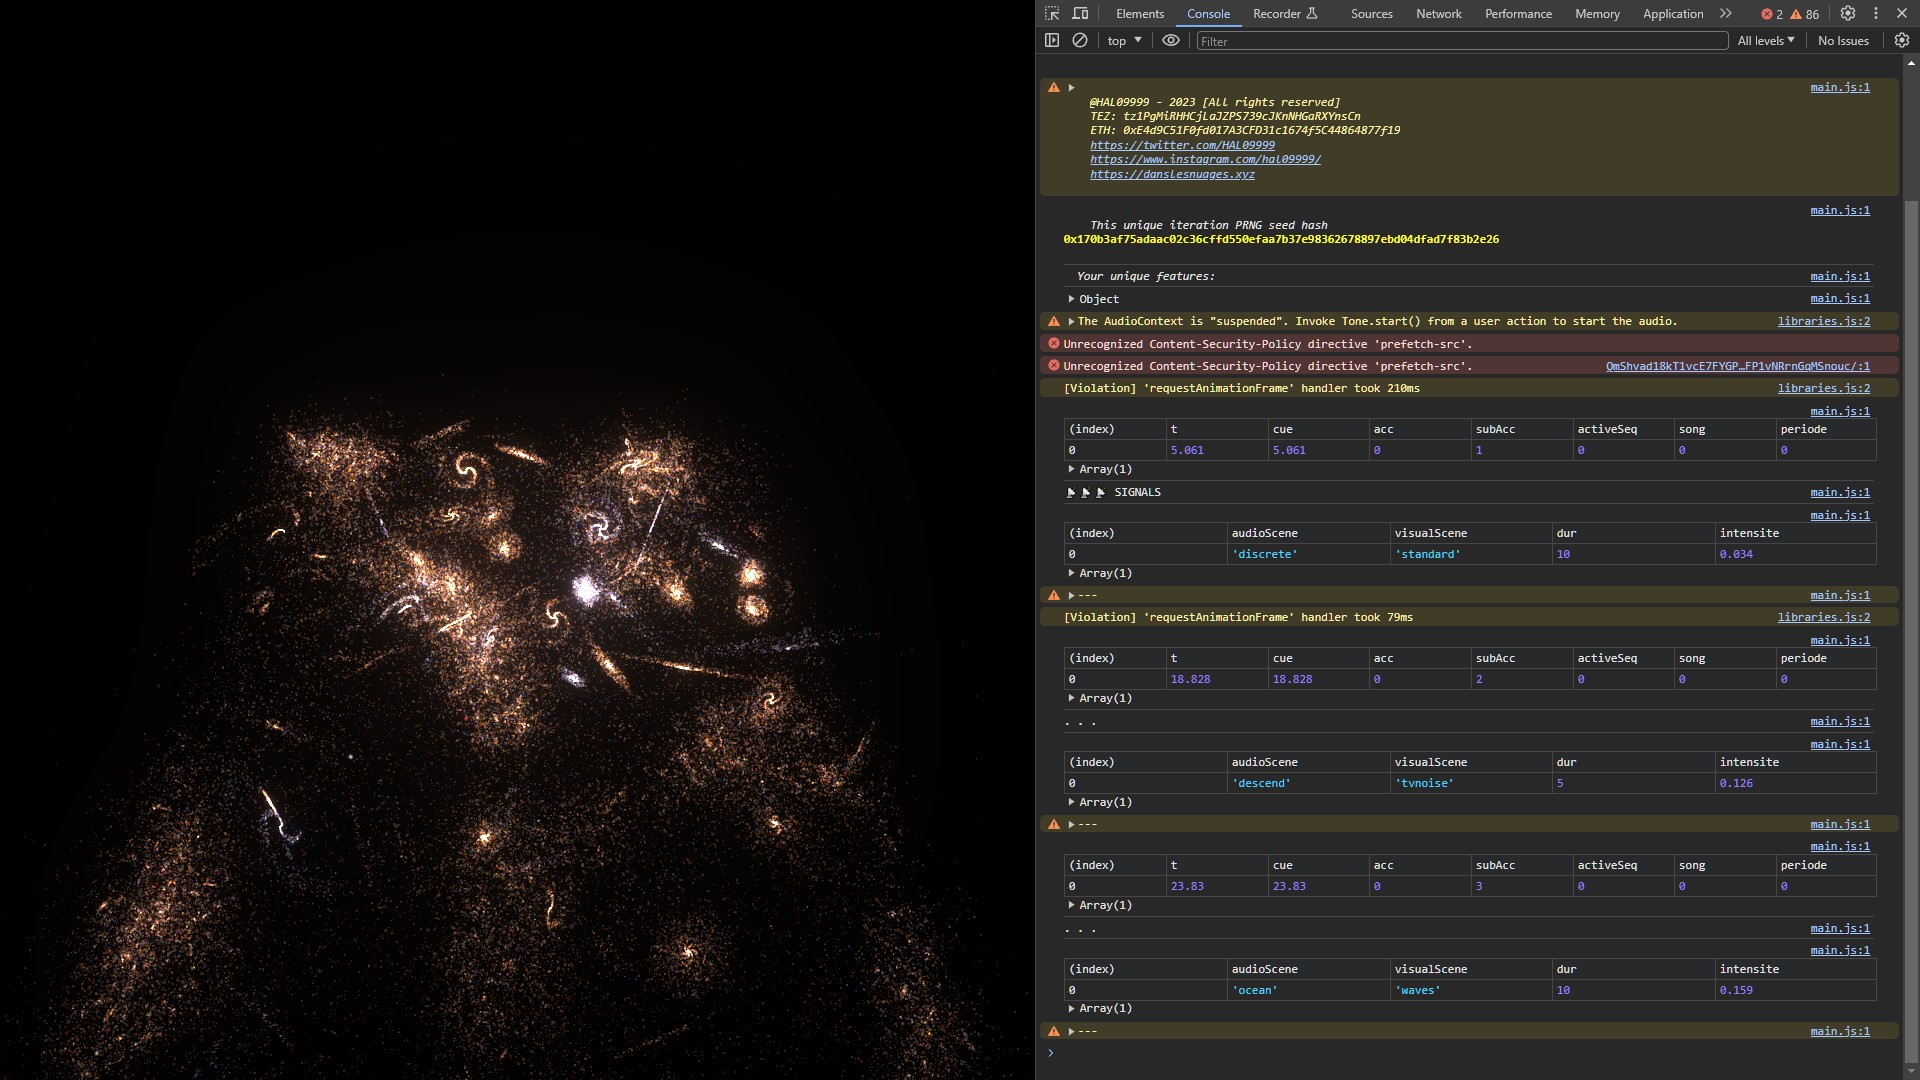Open DevTools settings gear

[x=1848, y=14]
